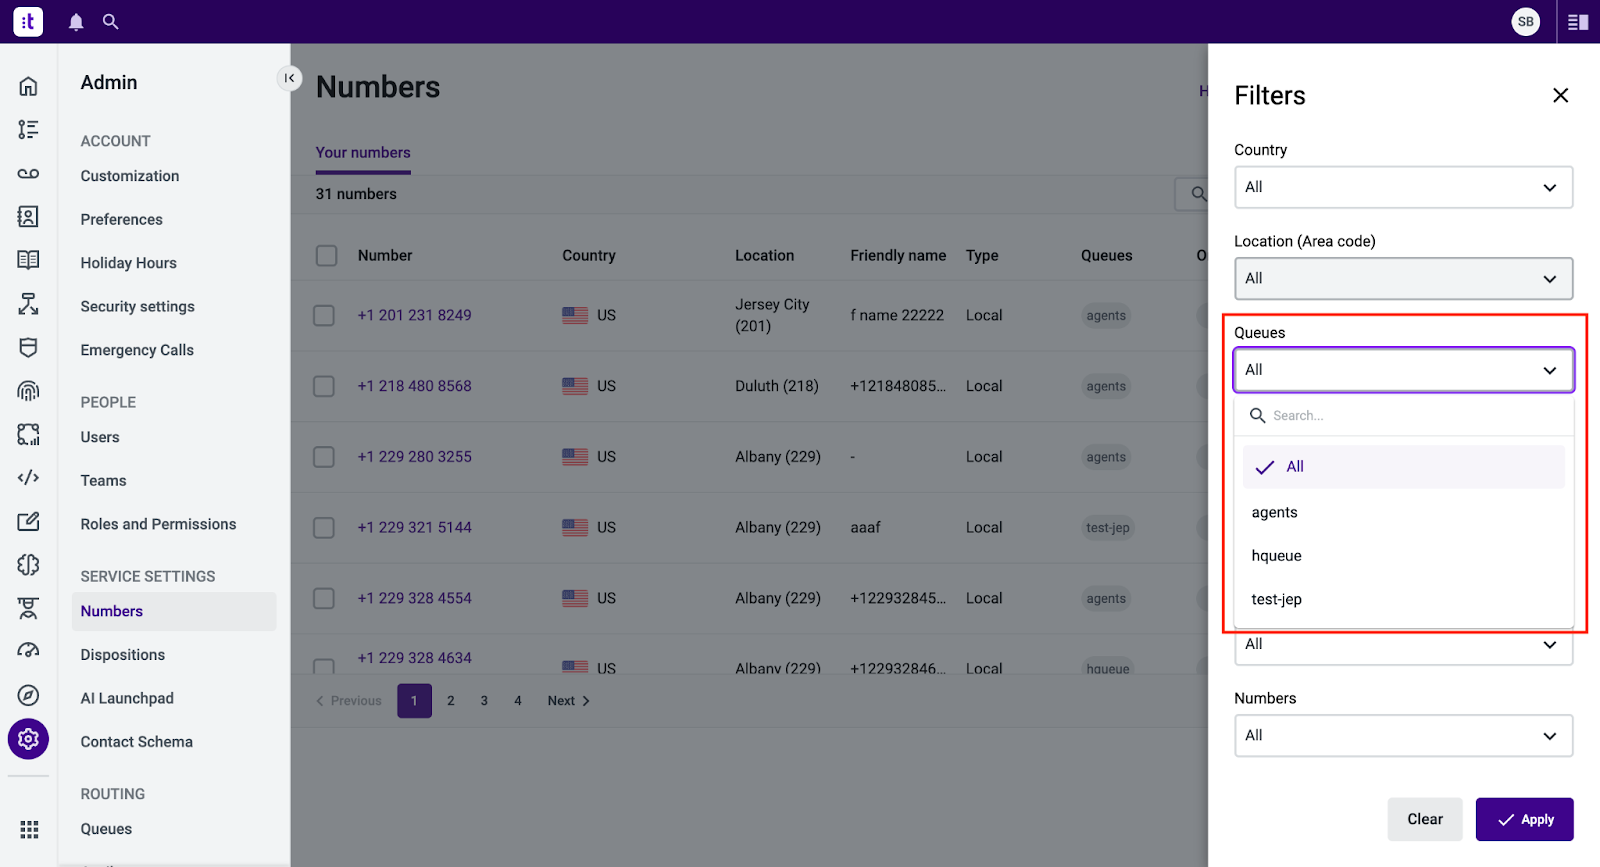Toggle the side panel layout icon

[1578, 22]
